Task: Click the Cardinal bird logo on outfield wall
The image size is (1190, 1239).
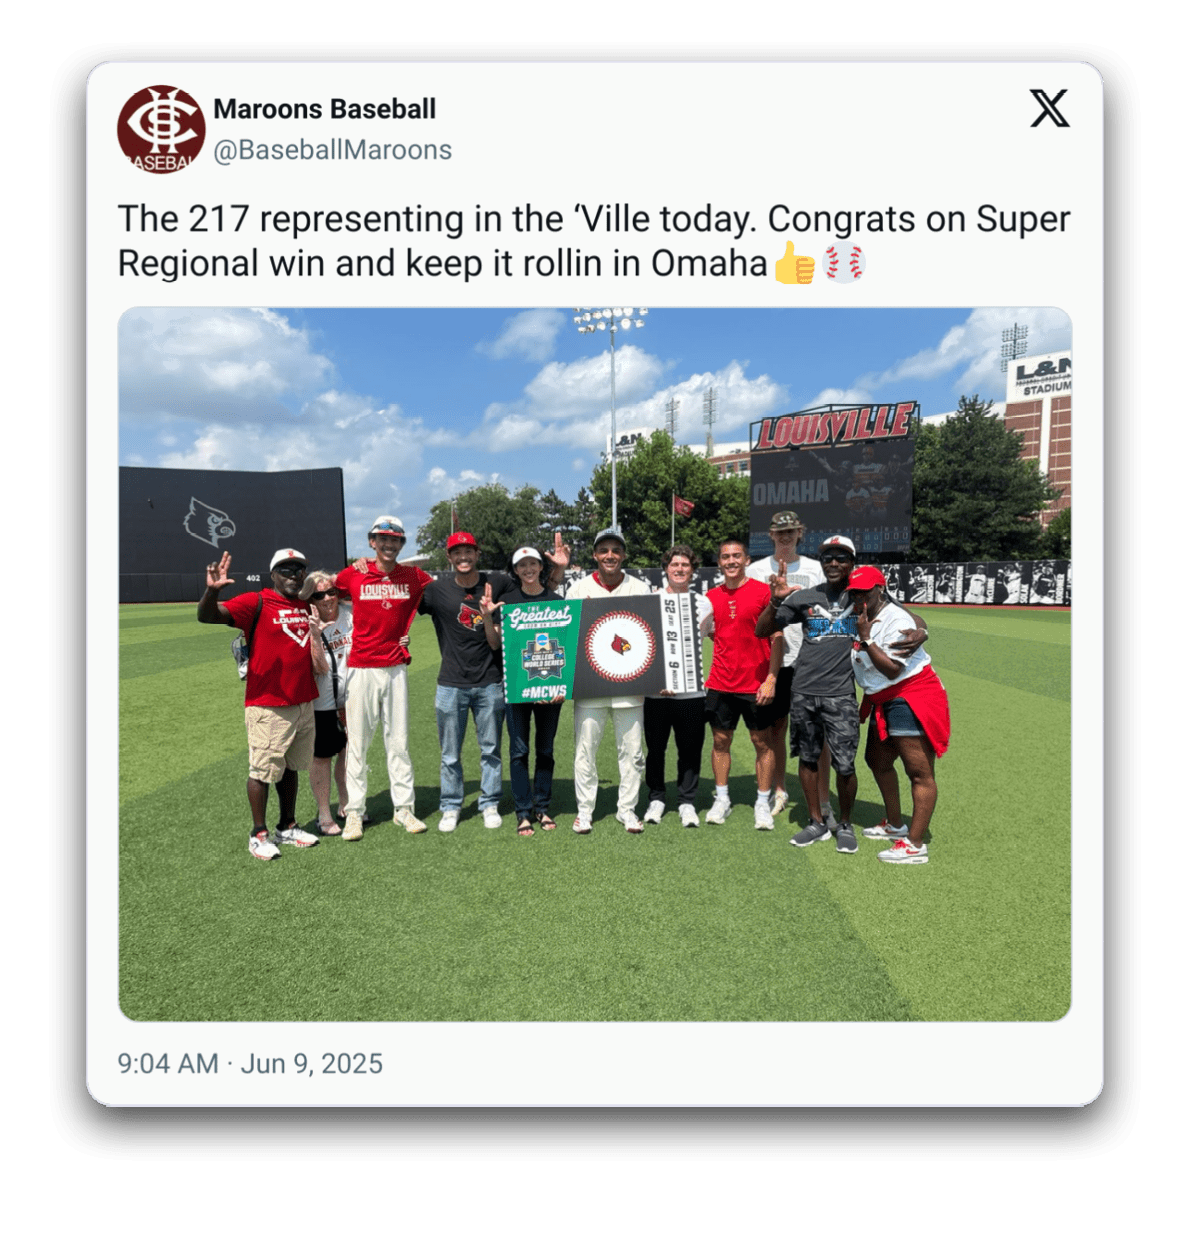Action: [x=208, y=522]
